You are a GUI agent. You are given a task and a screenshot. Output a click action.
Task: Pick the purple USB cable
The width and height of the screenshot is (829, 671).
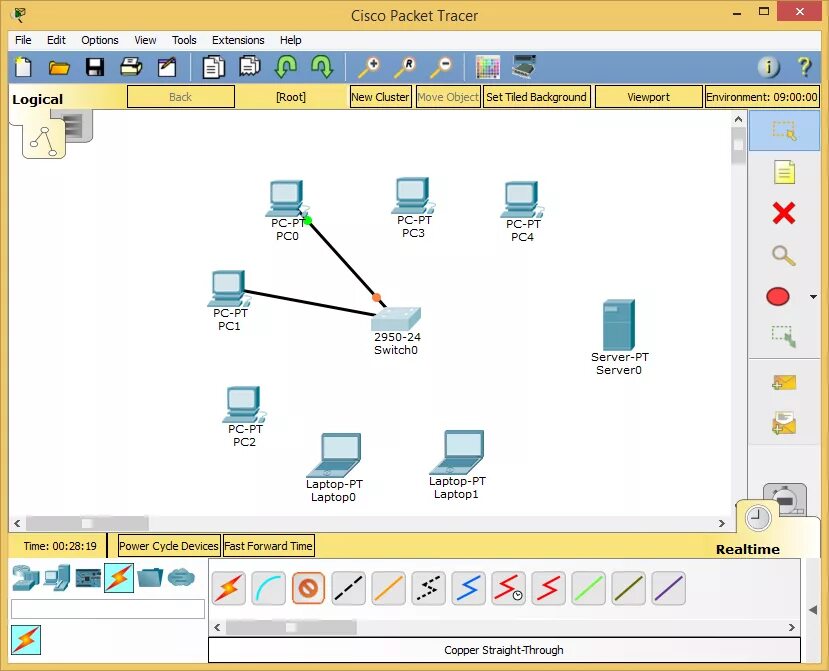[x=668, y=588]
